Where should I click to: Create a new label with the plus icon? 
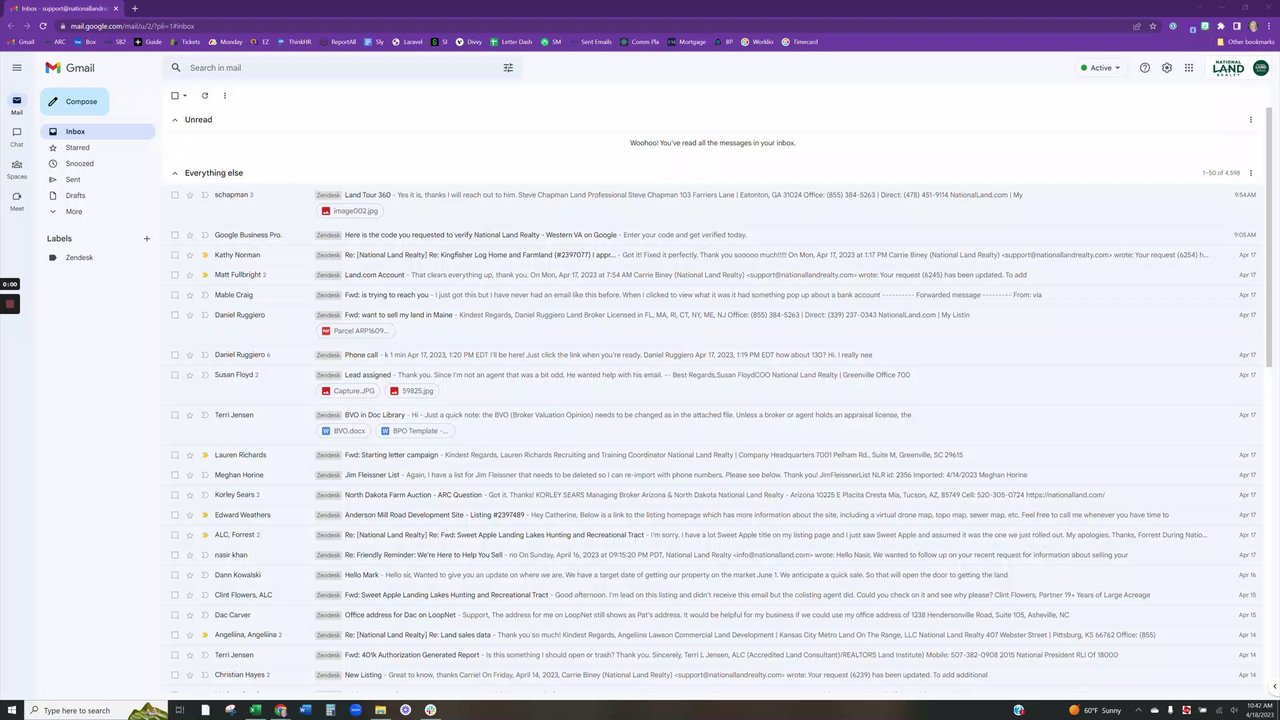pyautogui.click(x=147, y=239)
